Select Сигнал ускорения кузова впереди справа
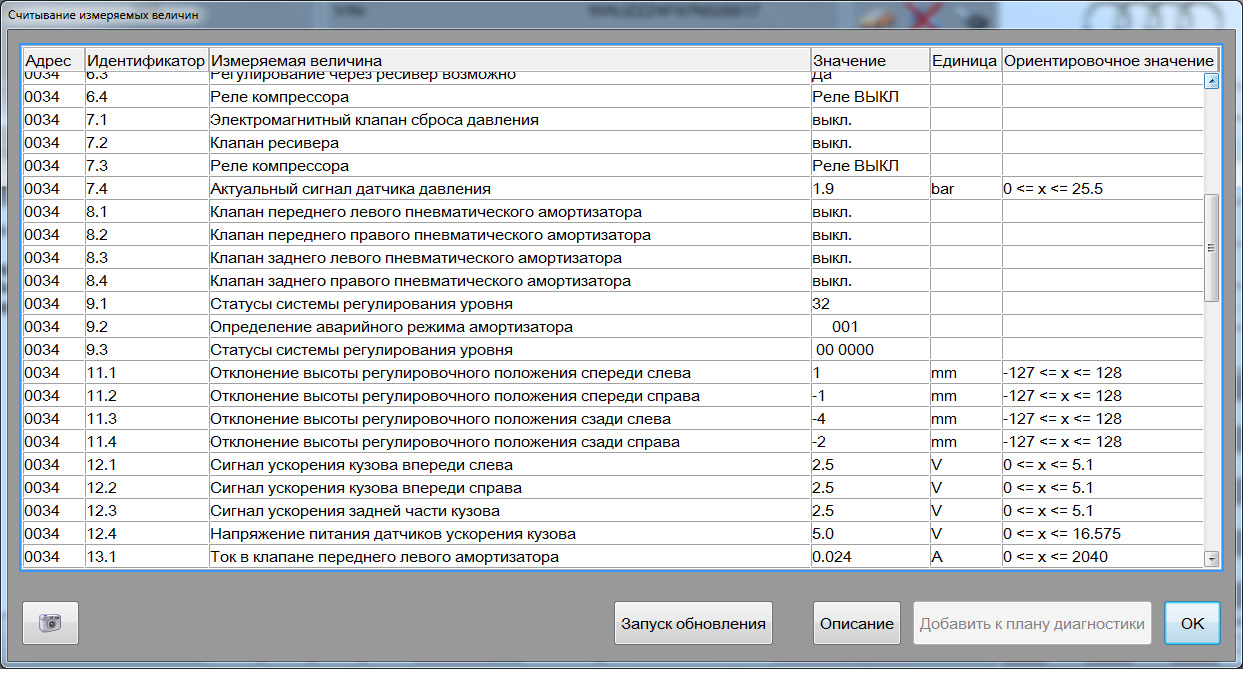The image size is (1243, 675). (x=613, y=488)
